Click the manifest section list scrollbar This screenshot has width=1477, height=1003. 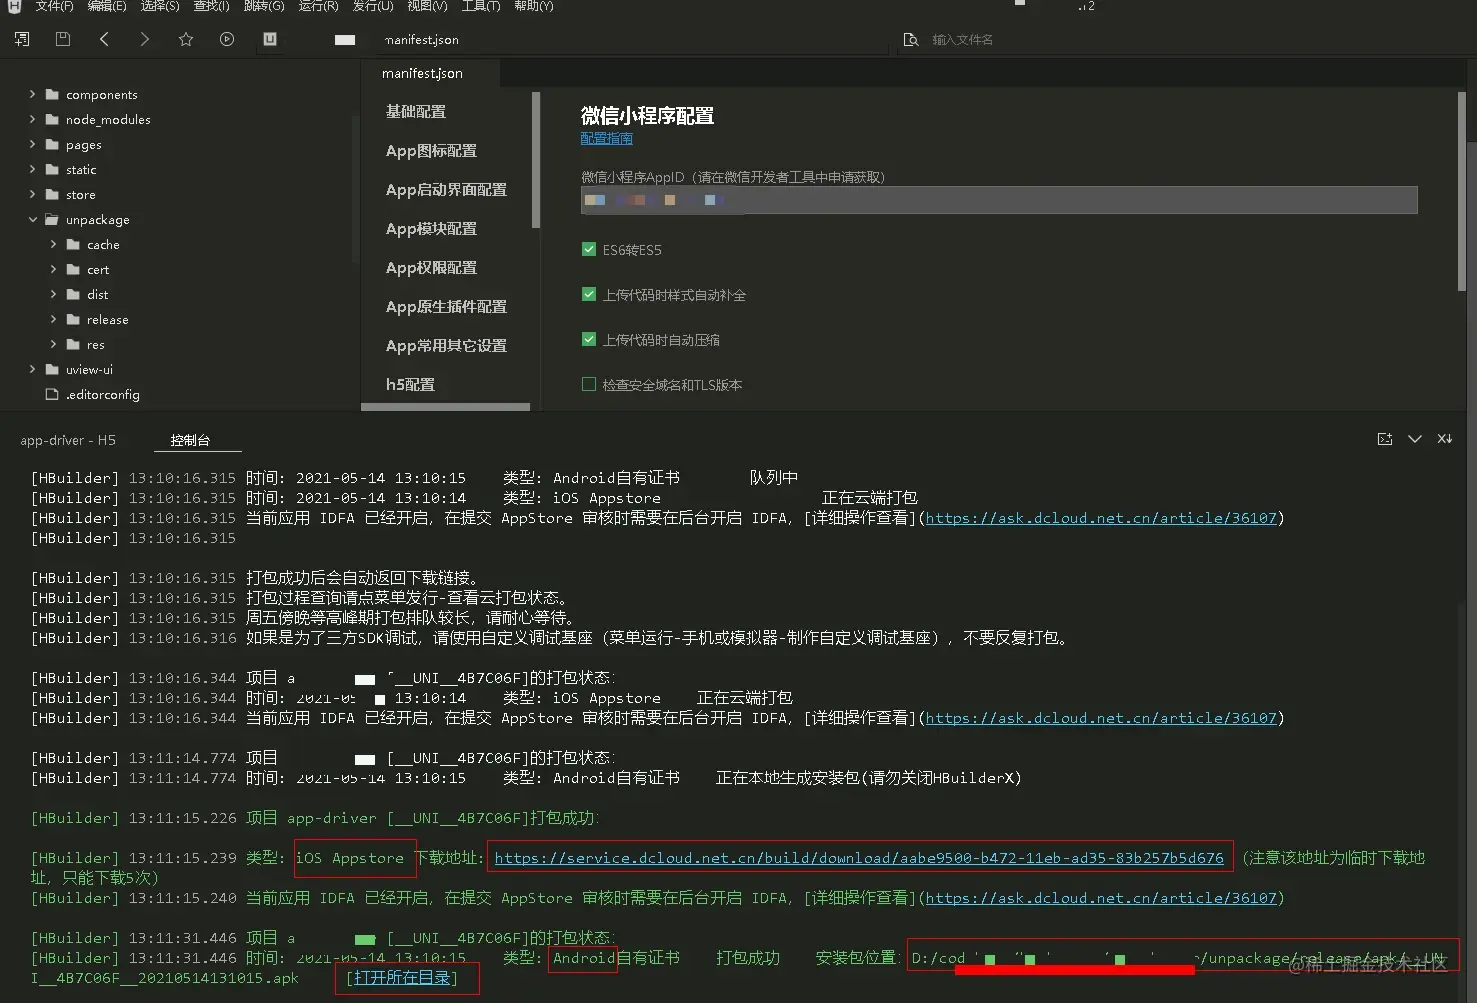tap(536, 160)
